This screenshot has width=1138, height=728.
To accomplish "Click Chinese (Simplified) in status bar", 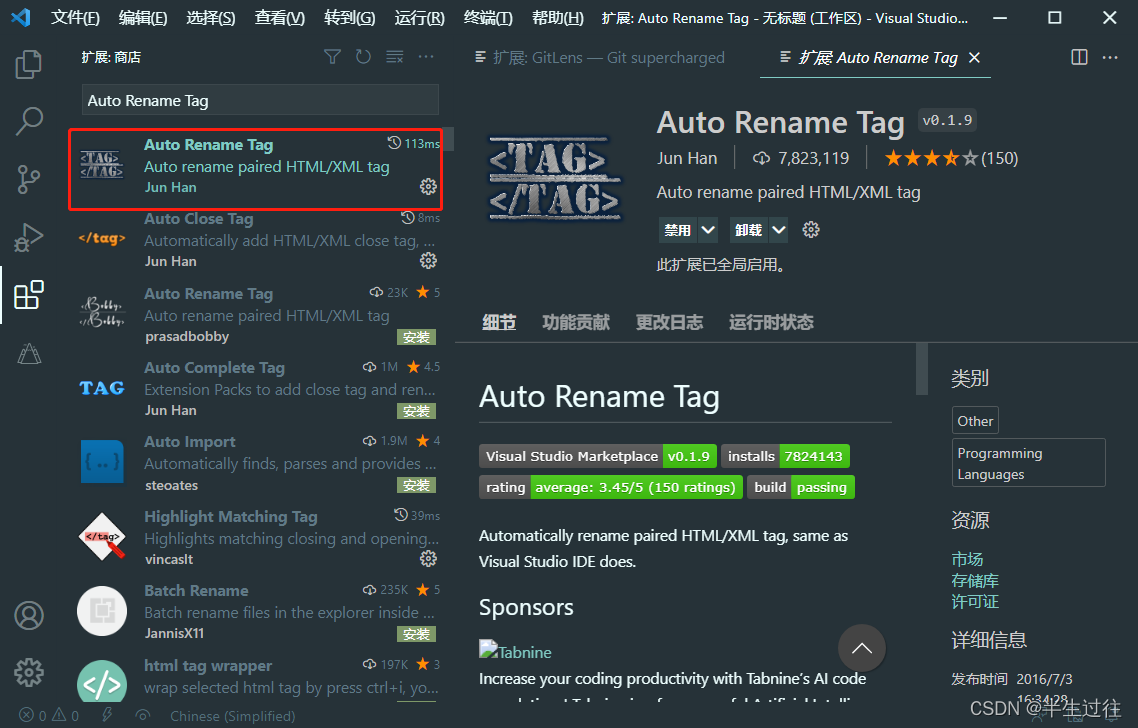I will coord(232,716).
